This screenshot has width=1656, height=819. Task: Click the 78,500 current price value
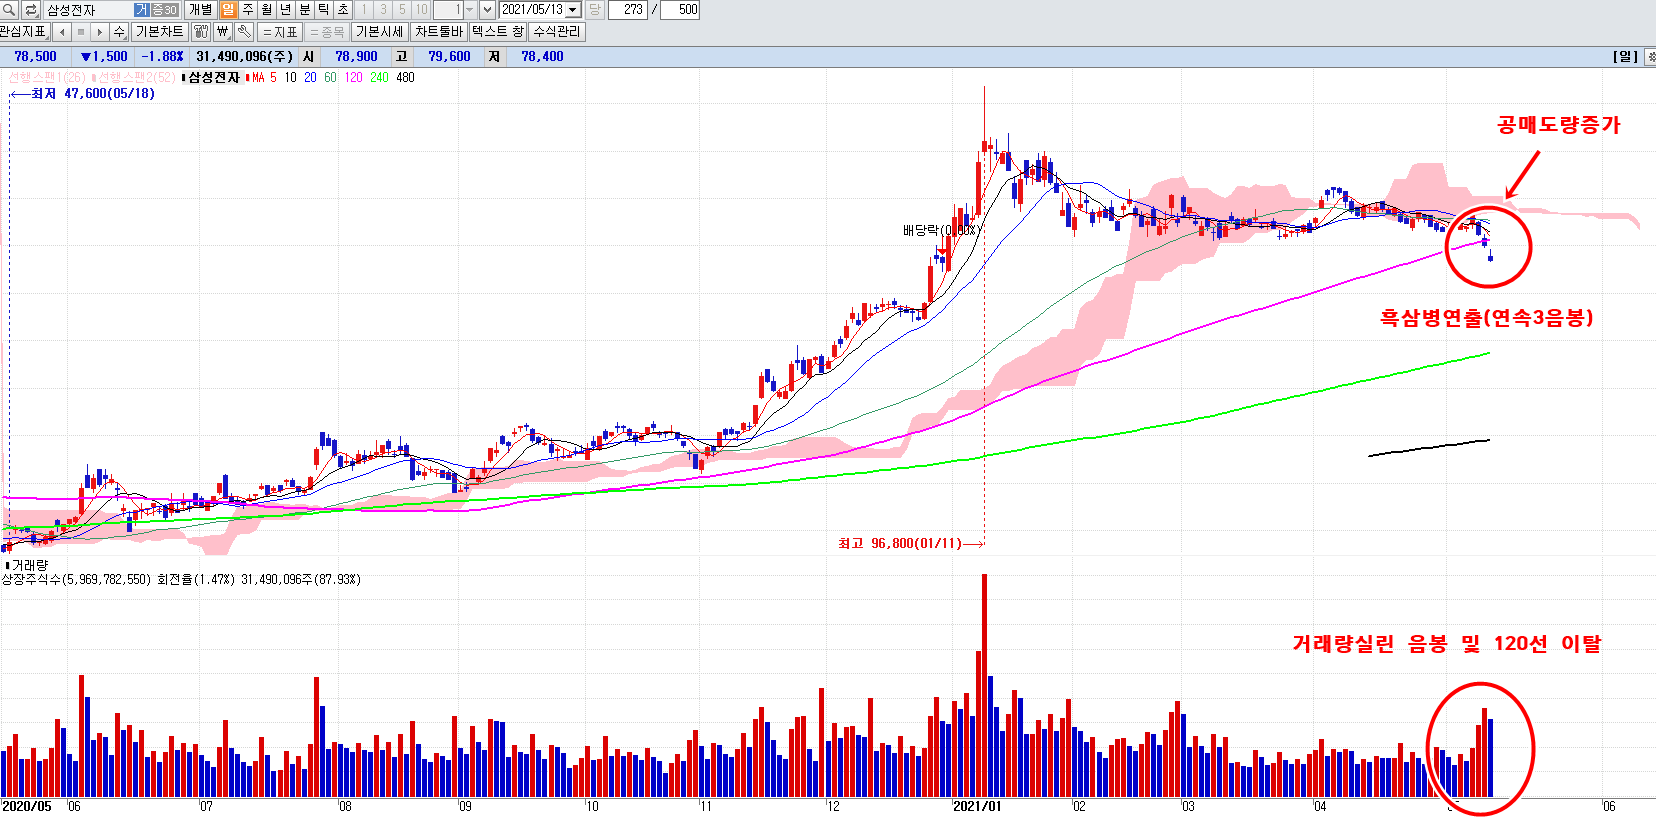(35, 57)
